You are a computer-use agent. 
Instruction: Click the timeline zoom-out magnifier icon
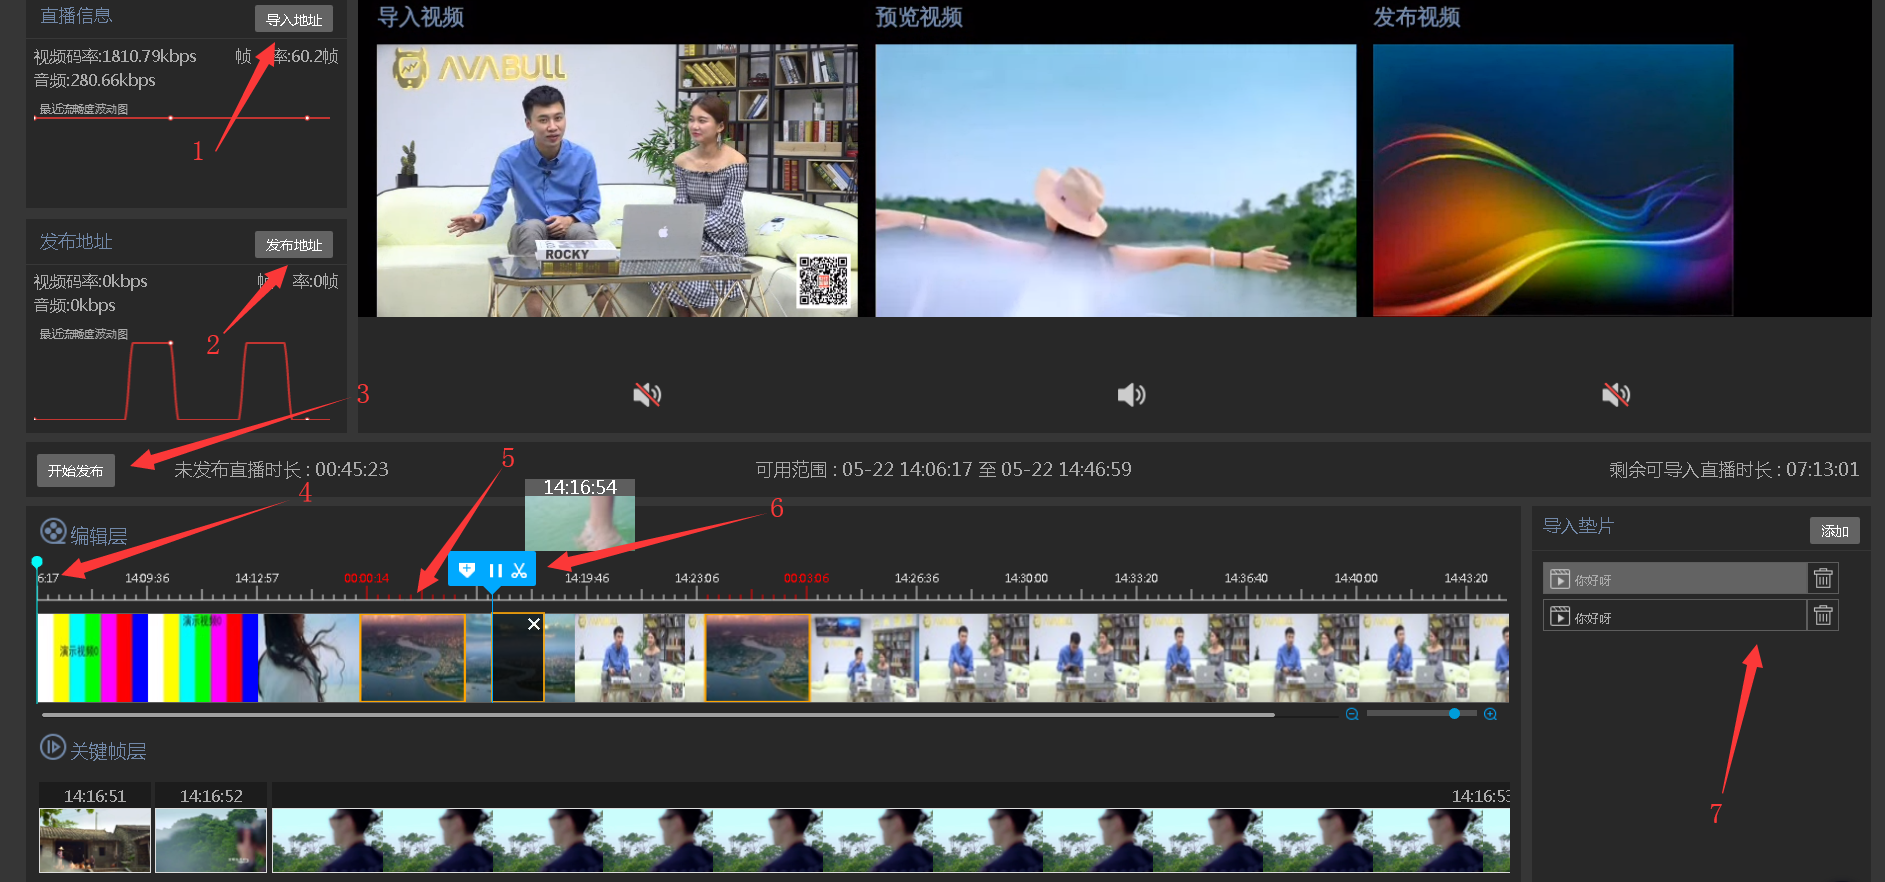point(1352,714)
